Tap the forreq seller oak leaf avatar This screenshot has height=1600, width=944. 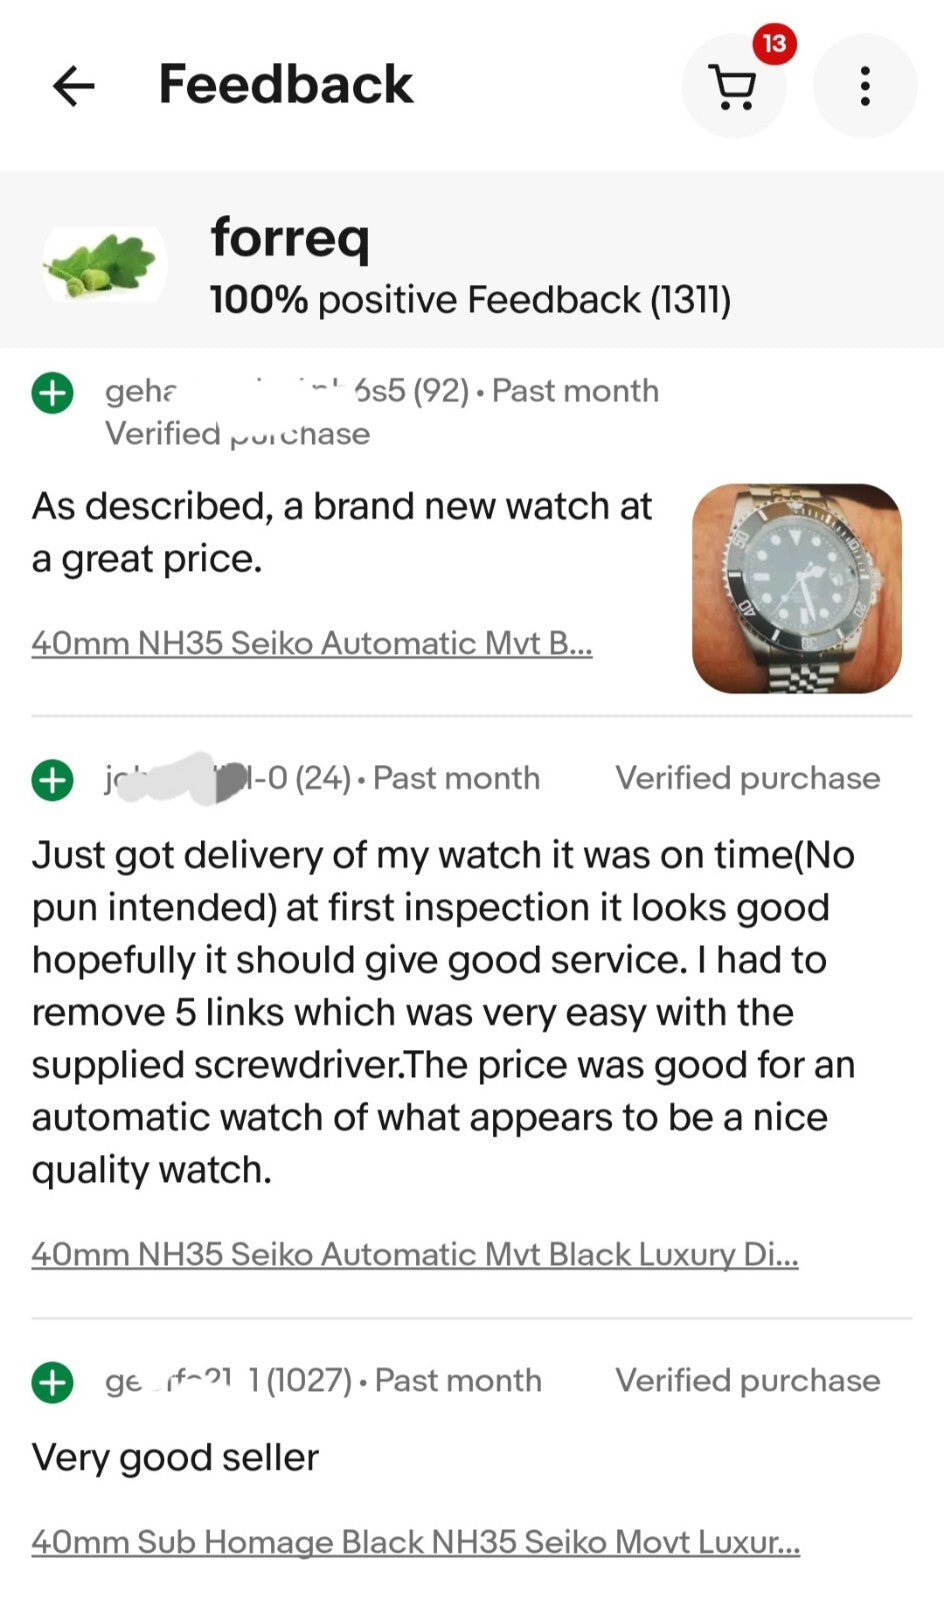click(x=104, y=264)
